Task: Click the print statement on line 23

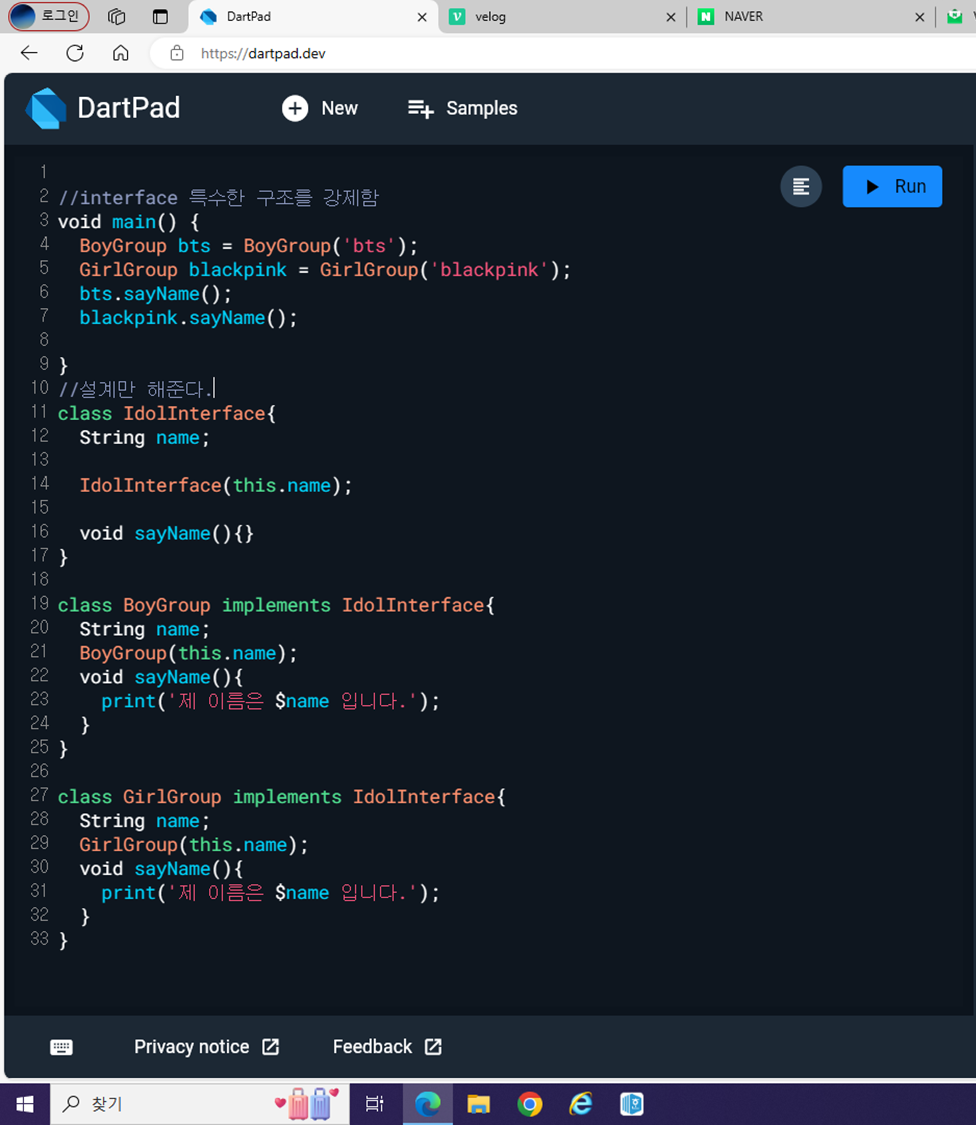Action: (271, 701)
